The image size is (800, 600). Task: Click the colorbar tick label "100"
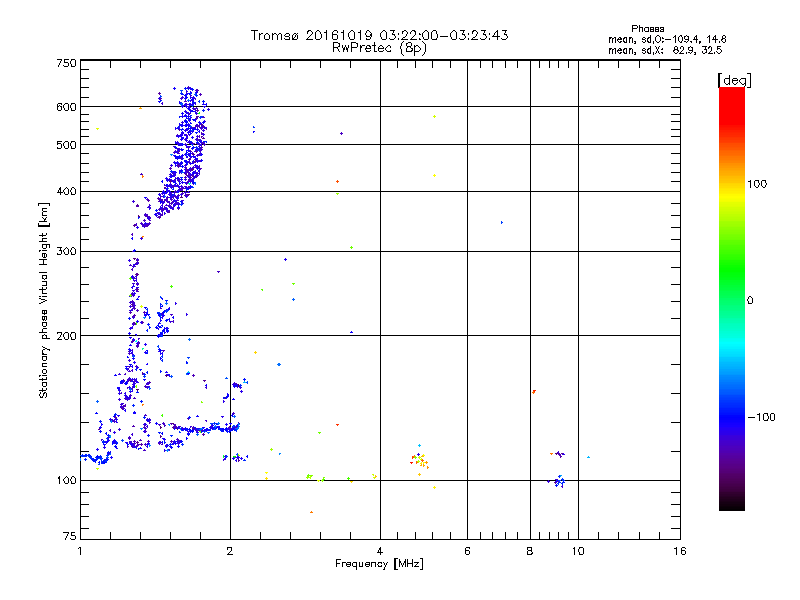coord(757,184)
